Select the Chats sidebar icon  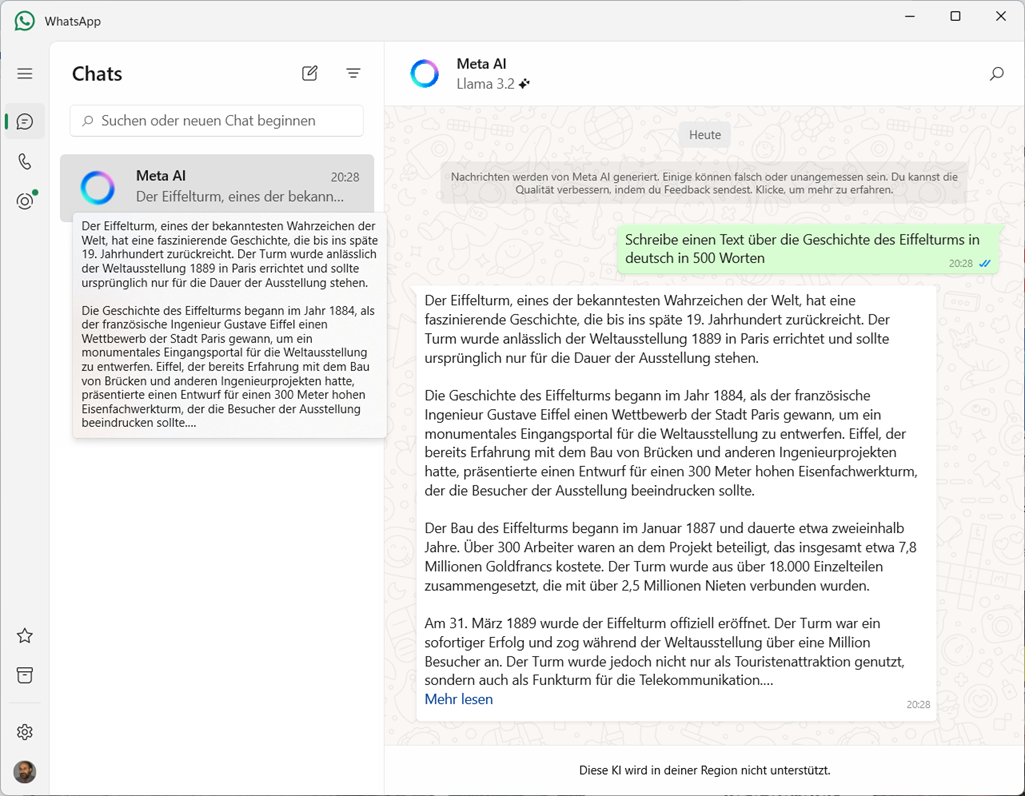click(25, 122)
